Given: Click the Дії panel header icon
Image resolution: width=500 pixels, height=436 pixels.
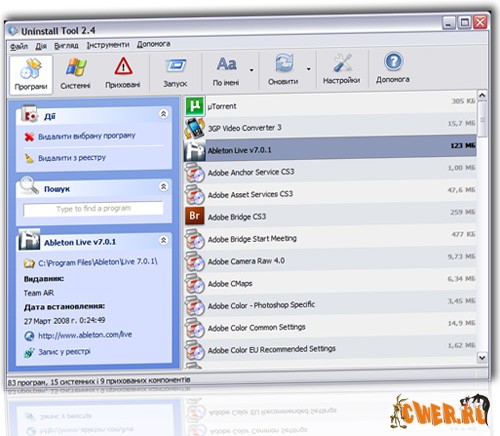Looking at the screenshot, I should (x=29, y=114).
